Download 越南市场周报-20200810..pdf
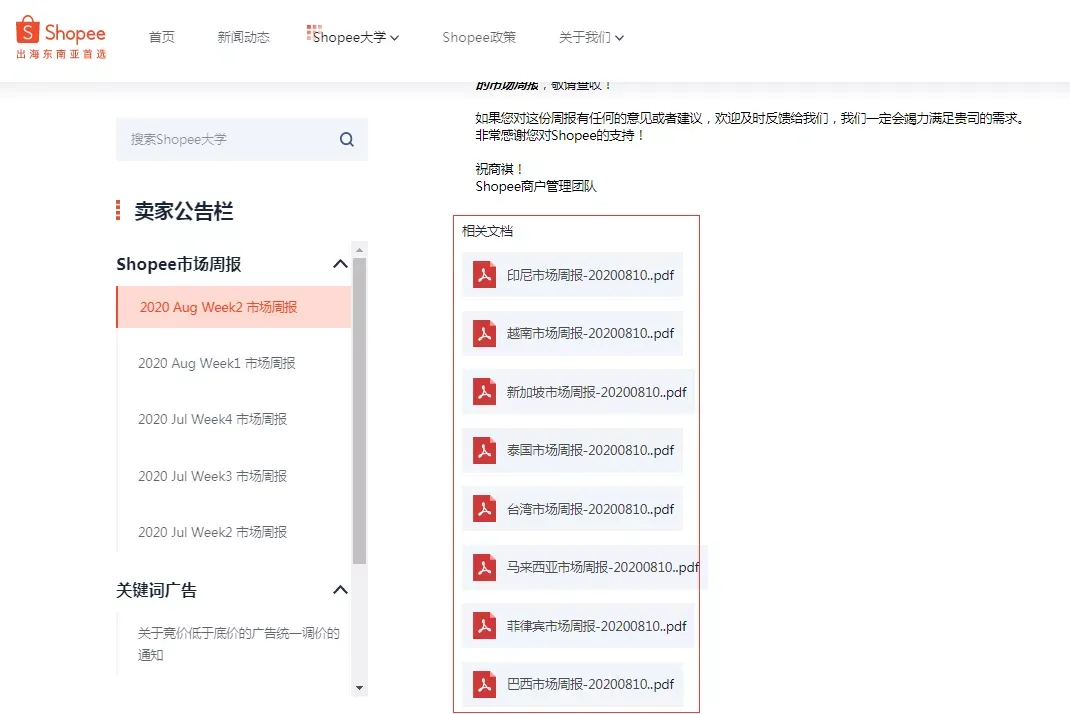Image resolution: width=1070 pixels, height=714 pixels. click(573, 333)
